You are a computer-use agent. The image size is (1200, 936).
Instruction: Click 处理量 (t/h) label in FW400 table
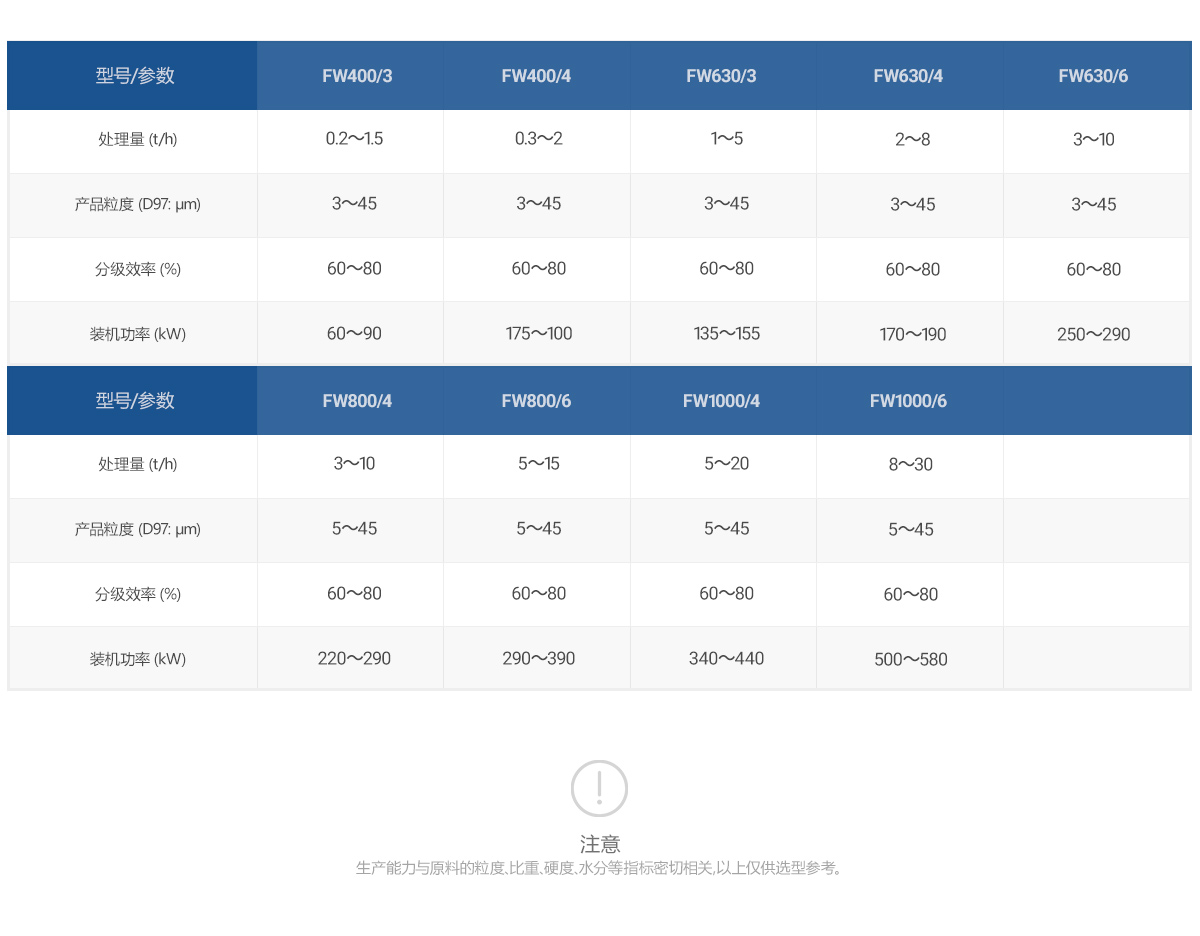(138, 139)
